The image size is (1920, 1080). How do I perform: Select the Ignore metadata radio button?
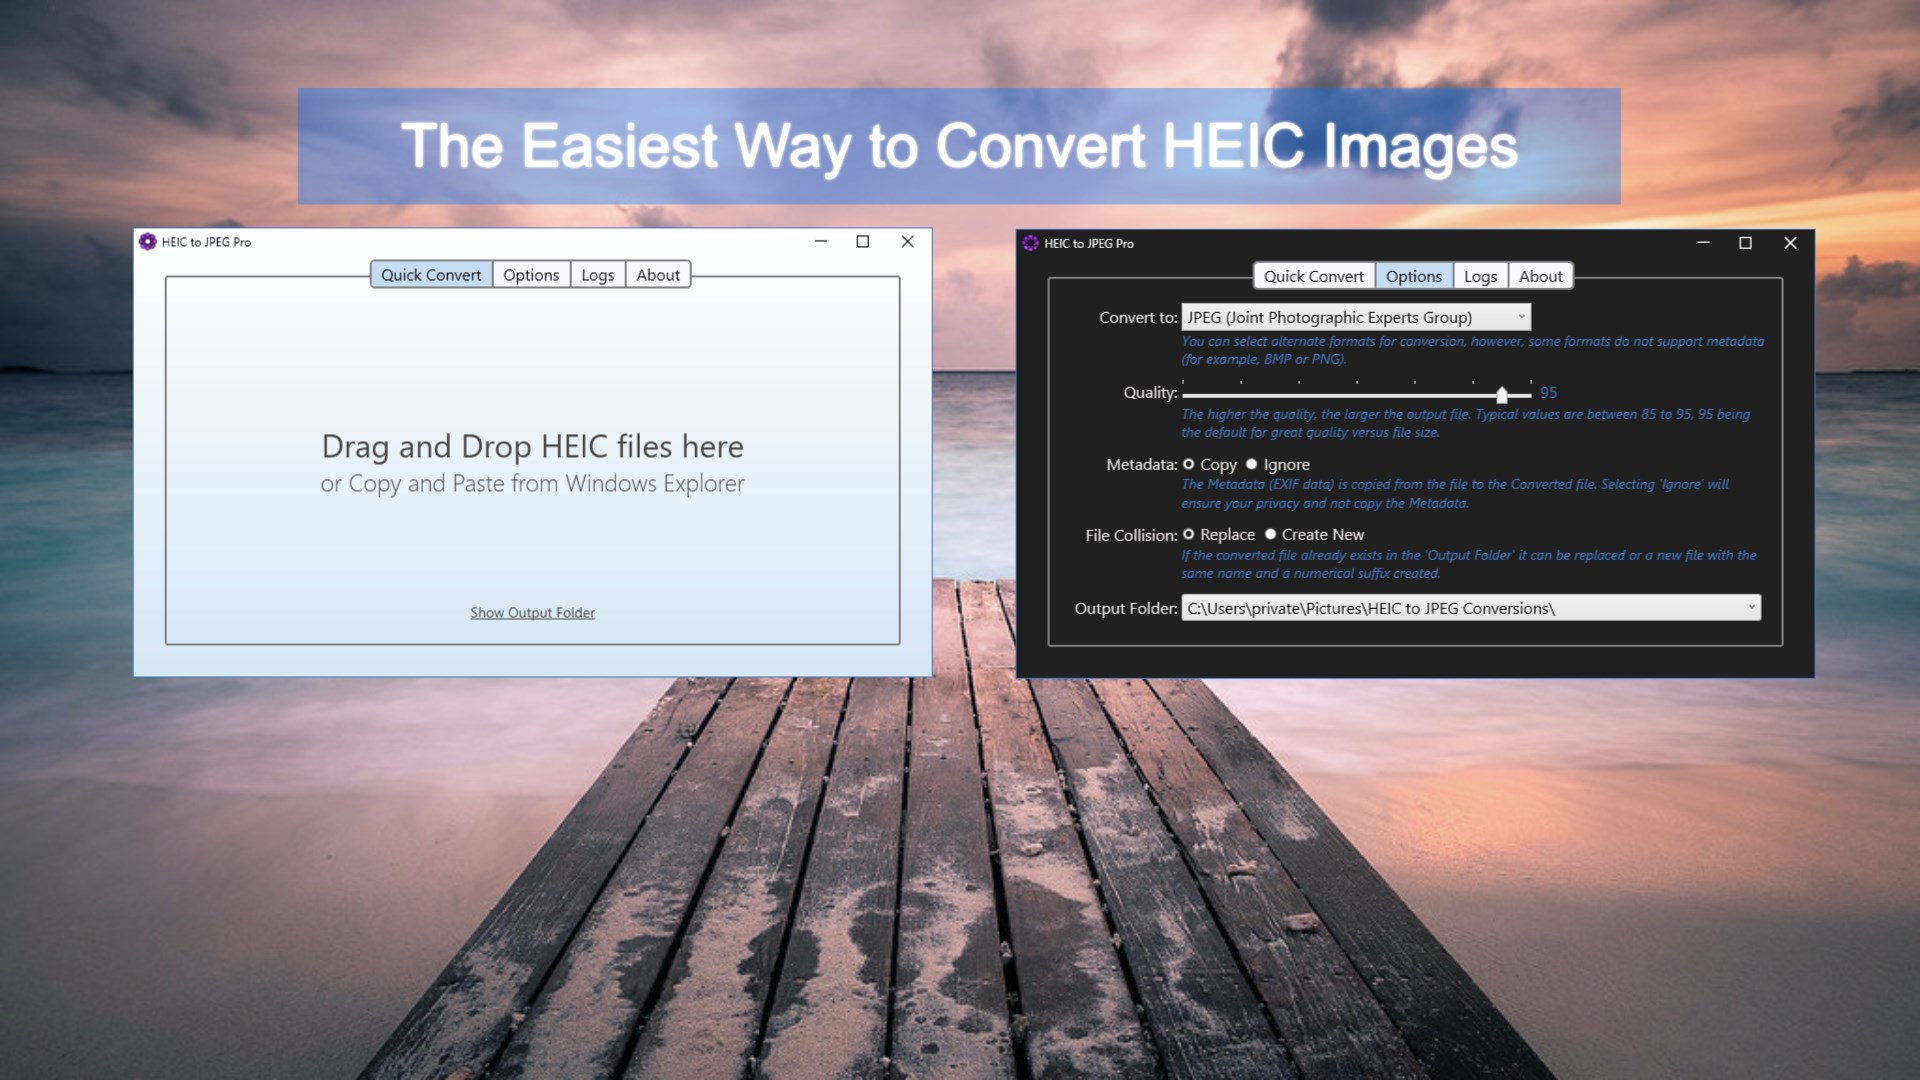click(1251, 464)
